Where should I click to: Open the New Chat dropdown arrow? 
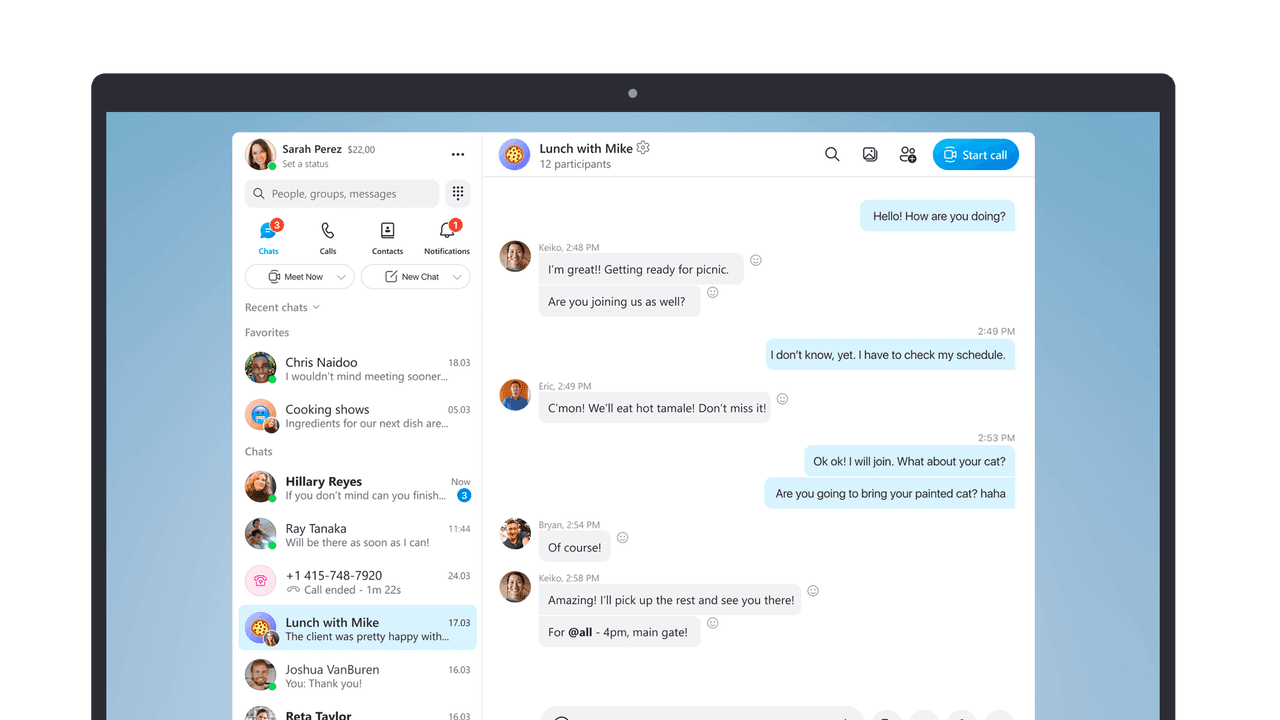click(x=458, y=276)
